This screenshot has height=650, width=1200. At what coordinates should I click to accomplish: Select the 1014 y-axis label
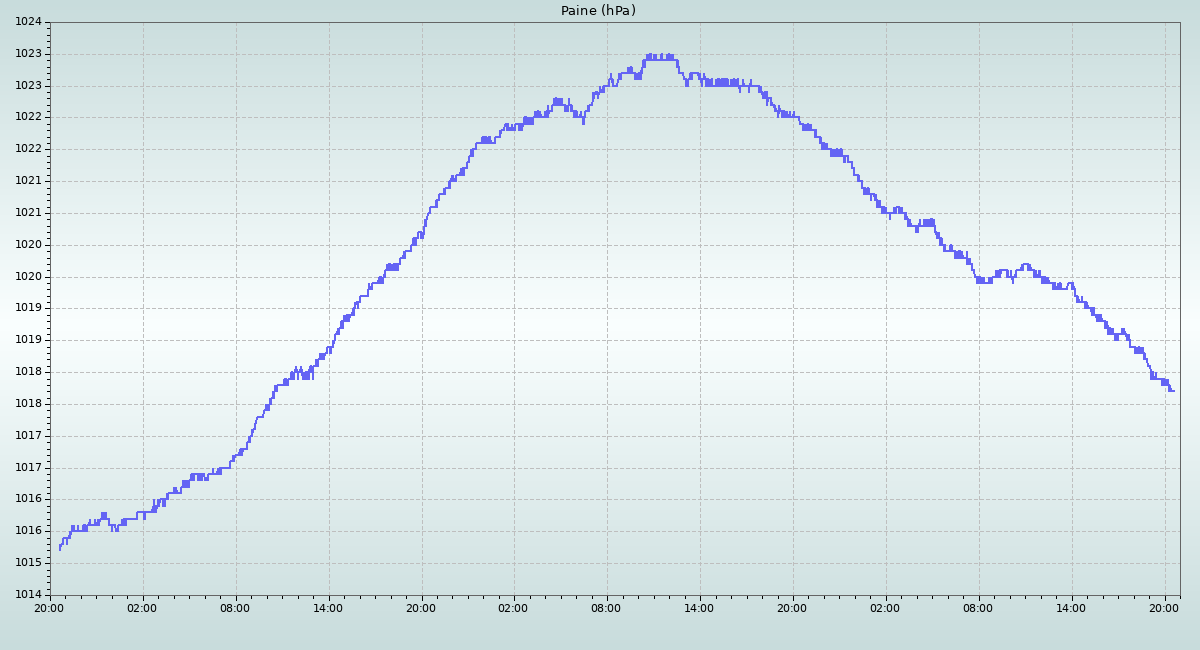click(x=29, y=594)
